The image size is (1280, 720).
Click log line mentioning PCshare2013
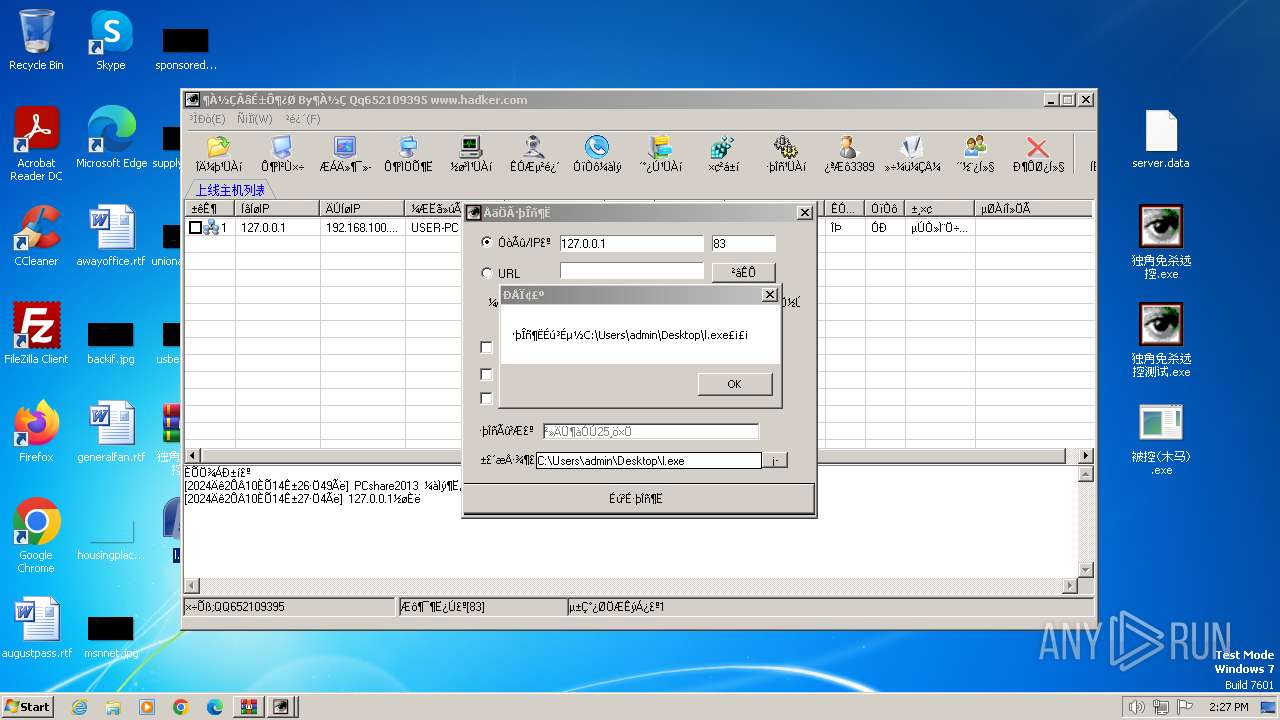tap(323, 486)
